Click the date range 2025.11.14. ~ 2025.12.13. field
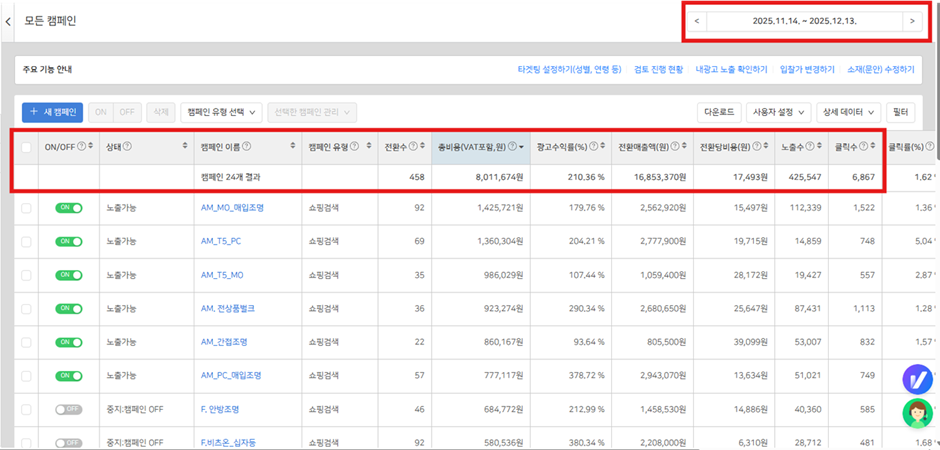Viewport: 940px width, 450px height. point(804,20)
